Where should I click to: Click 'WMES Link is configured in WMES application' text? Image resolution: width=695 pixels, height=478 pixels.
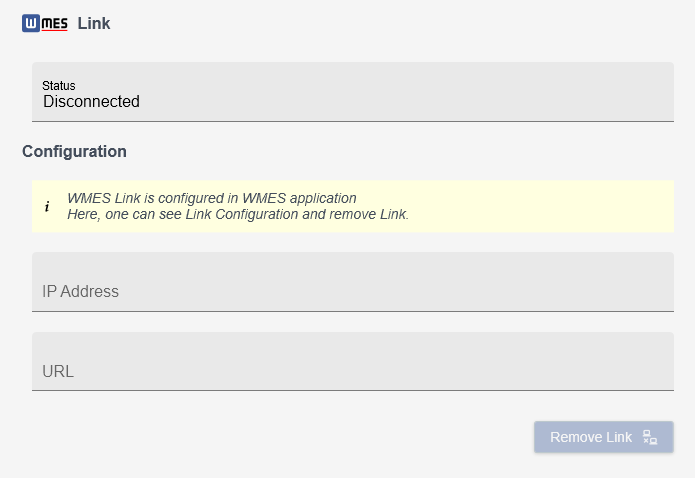click(x=211, y=198)
